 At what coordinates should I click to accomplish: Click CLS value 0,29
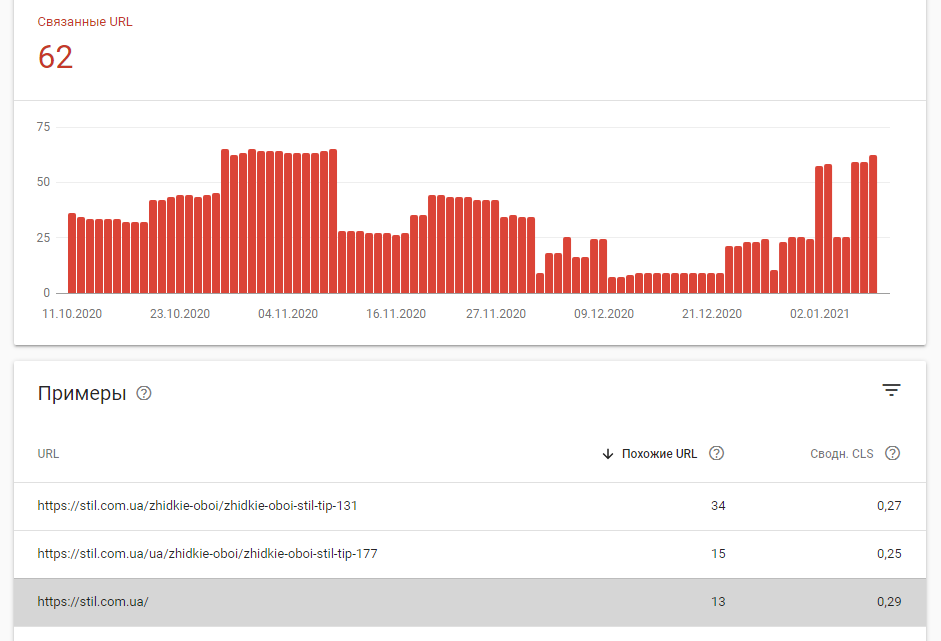coord(889,602)
